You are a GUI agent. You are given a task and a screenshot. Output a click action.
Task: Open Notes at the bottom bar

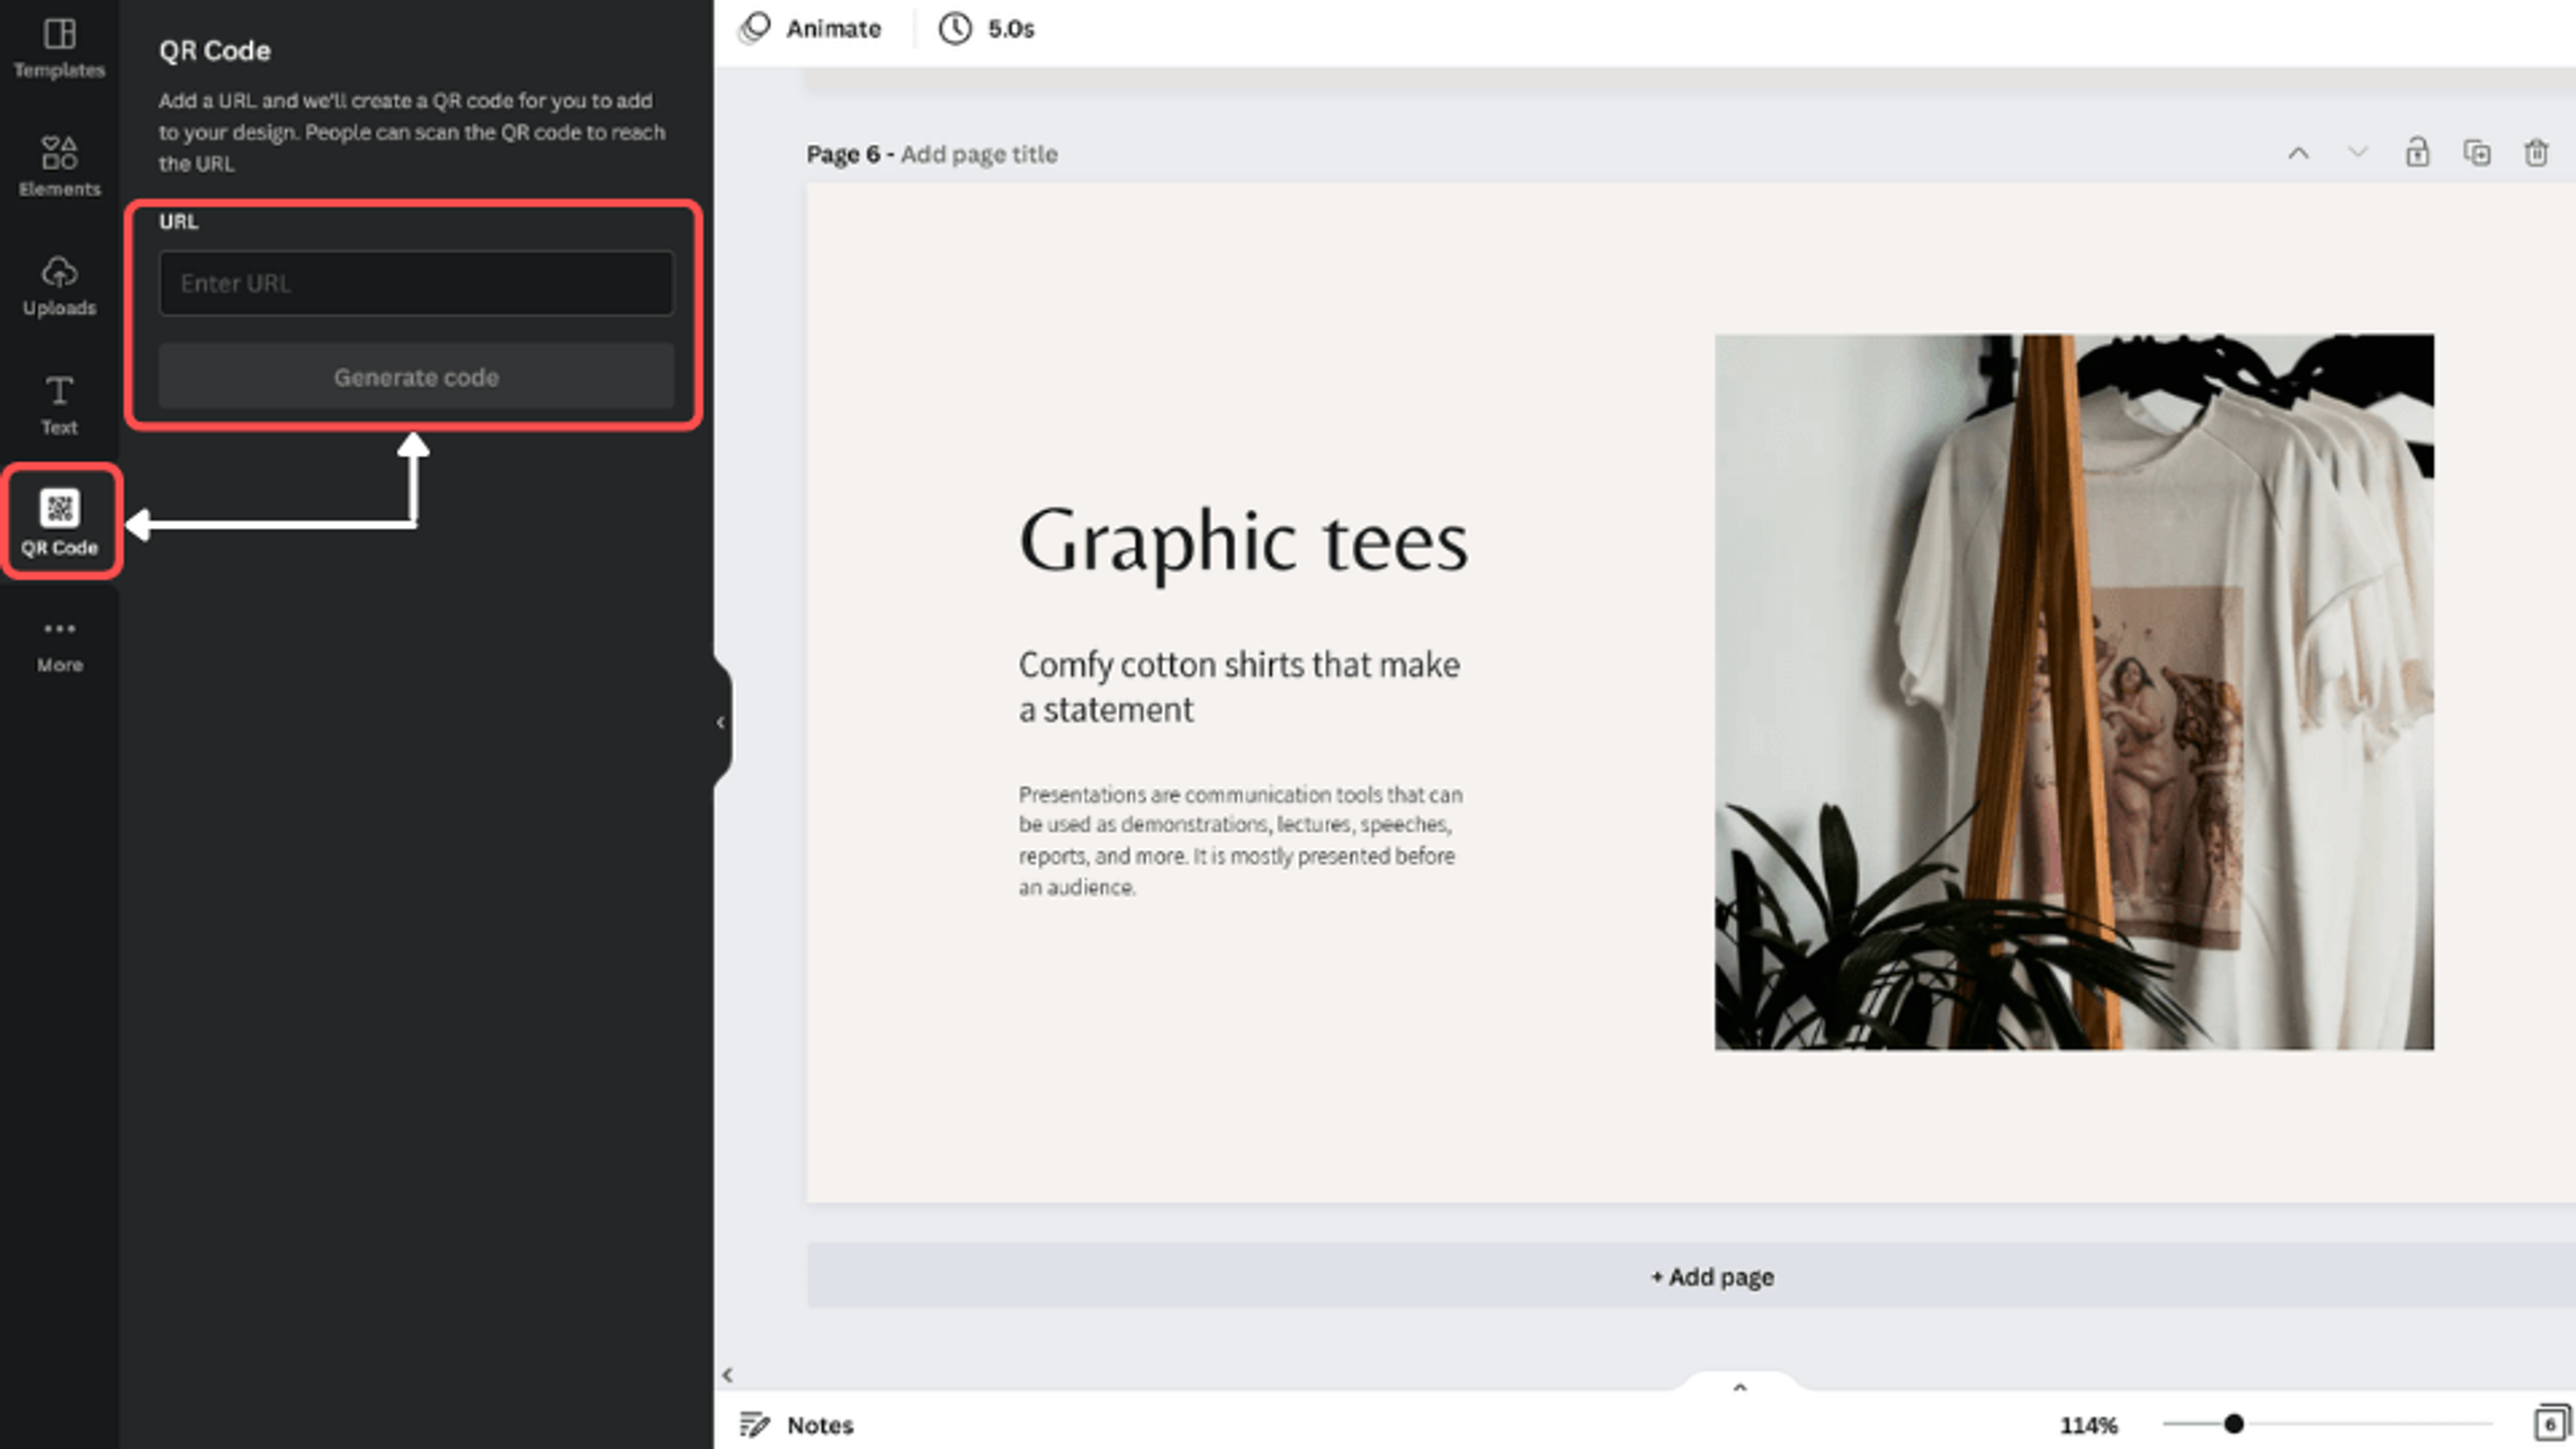pyautogui.click(x=797, y=1424)
